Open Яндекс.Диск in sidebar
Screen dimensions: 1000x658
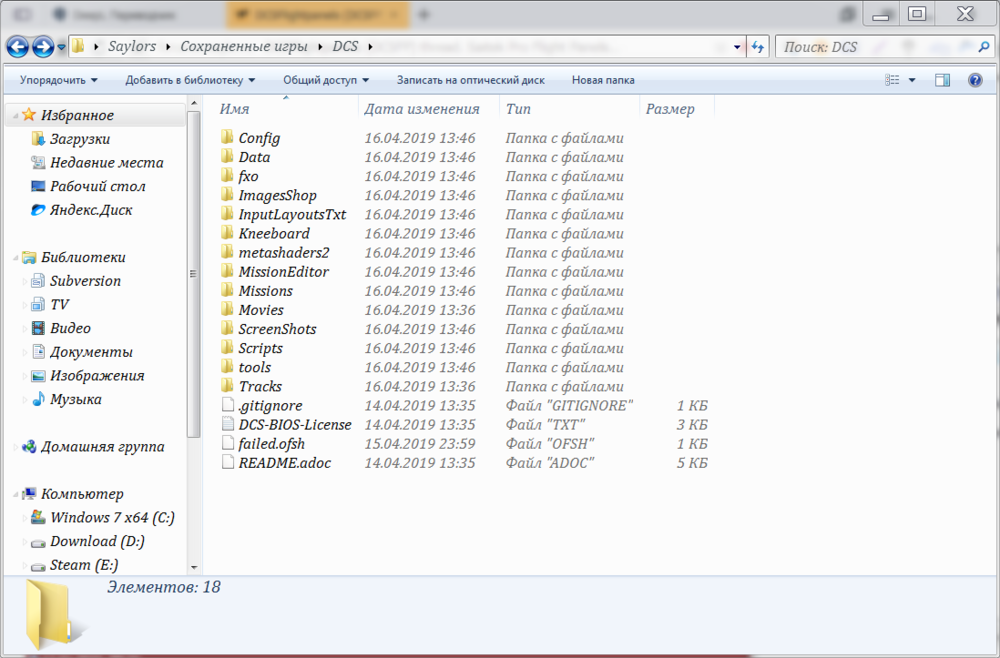pos(81,210)
